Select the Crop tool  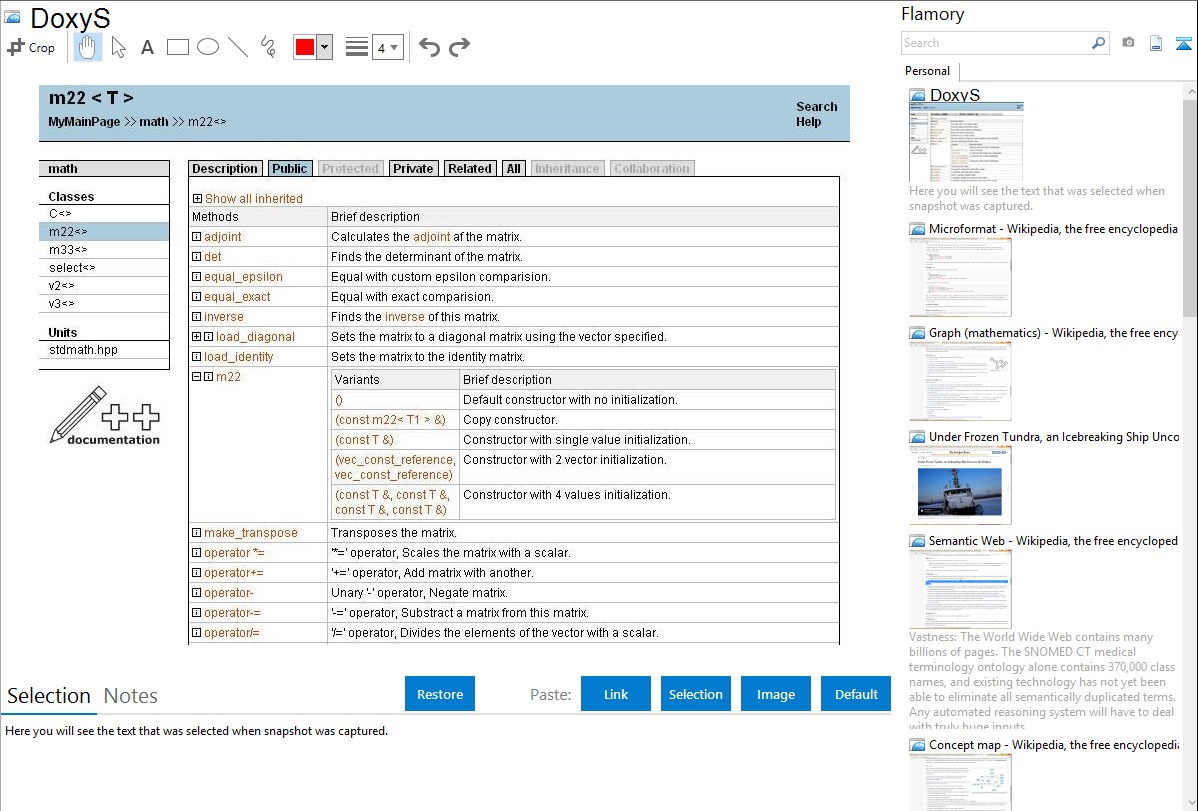coord(31,47)
